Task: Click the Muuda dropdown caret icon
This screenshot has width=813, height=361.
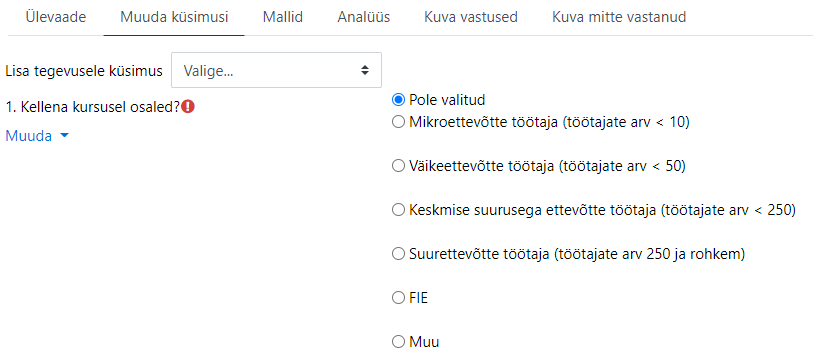Action: coord(64,136)
